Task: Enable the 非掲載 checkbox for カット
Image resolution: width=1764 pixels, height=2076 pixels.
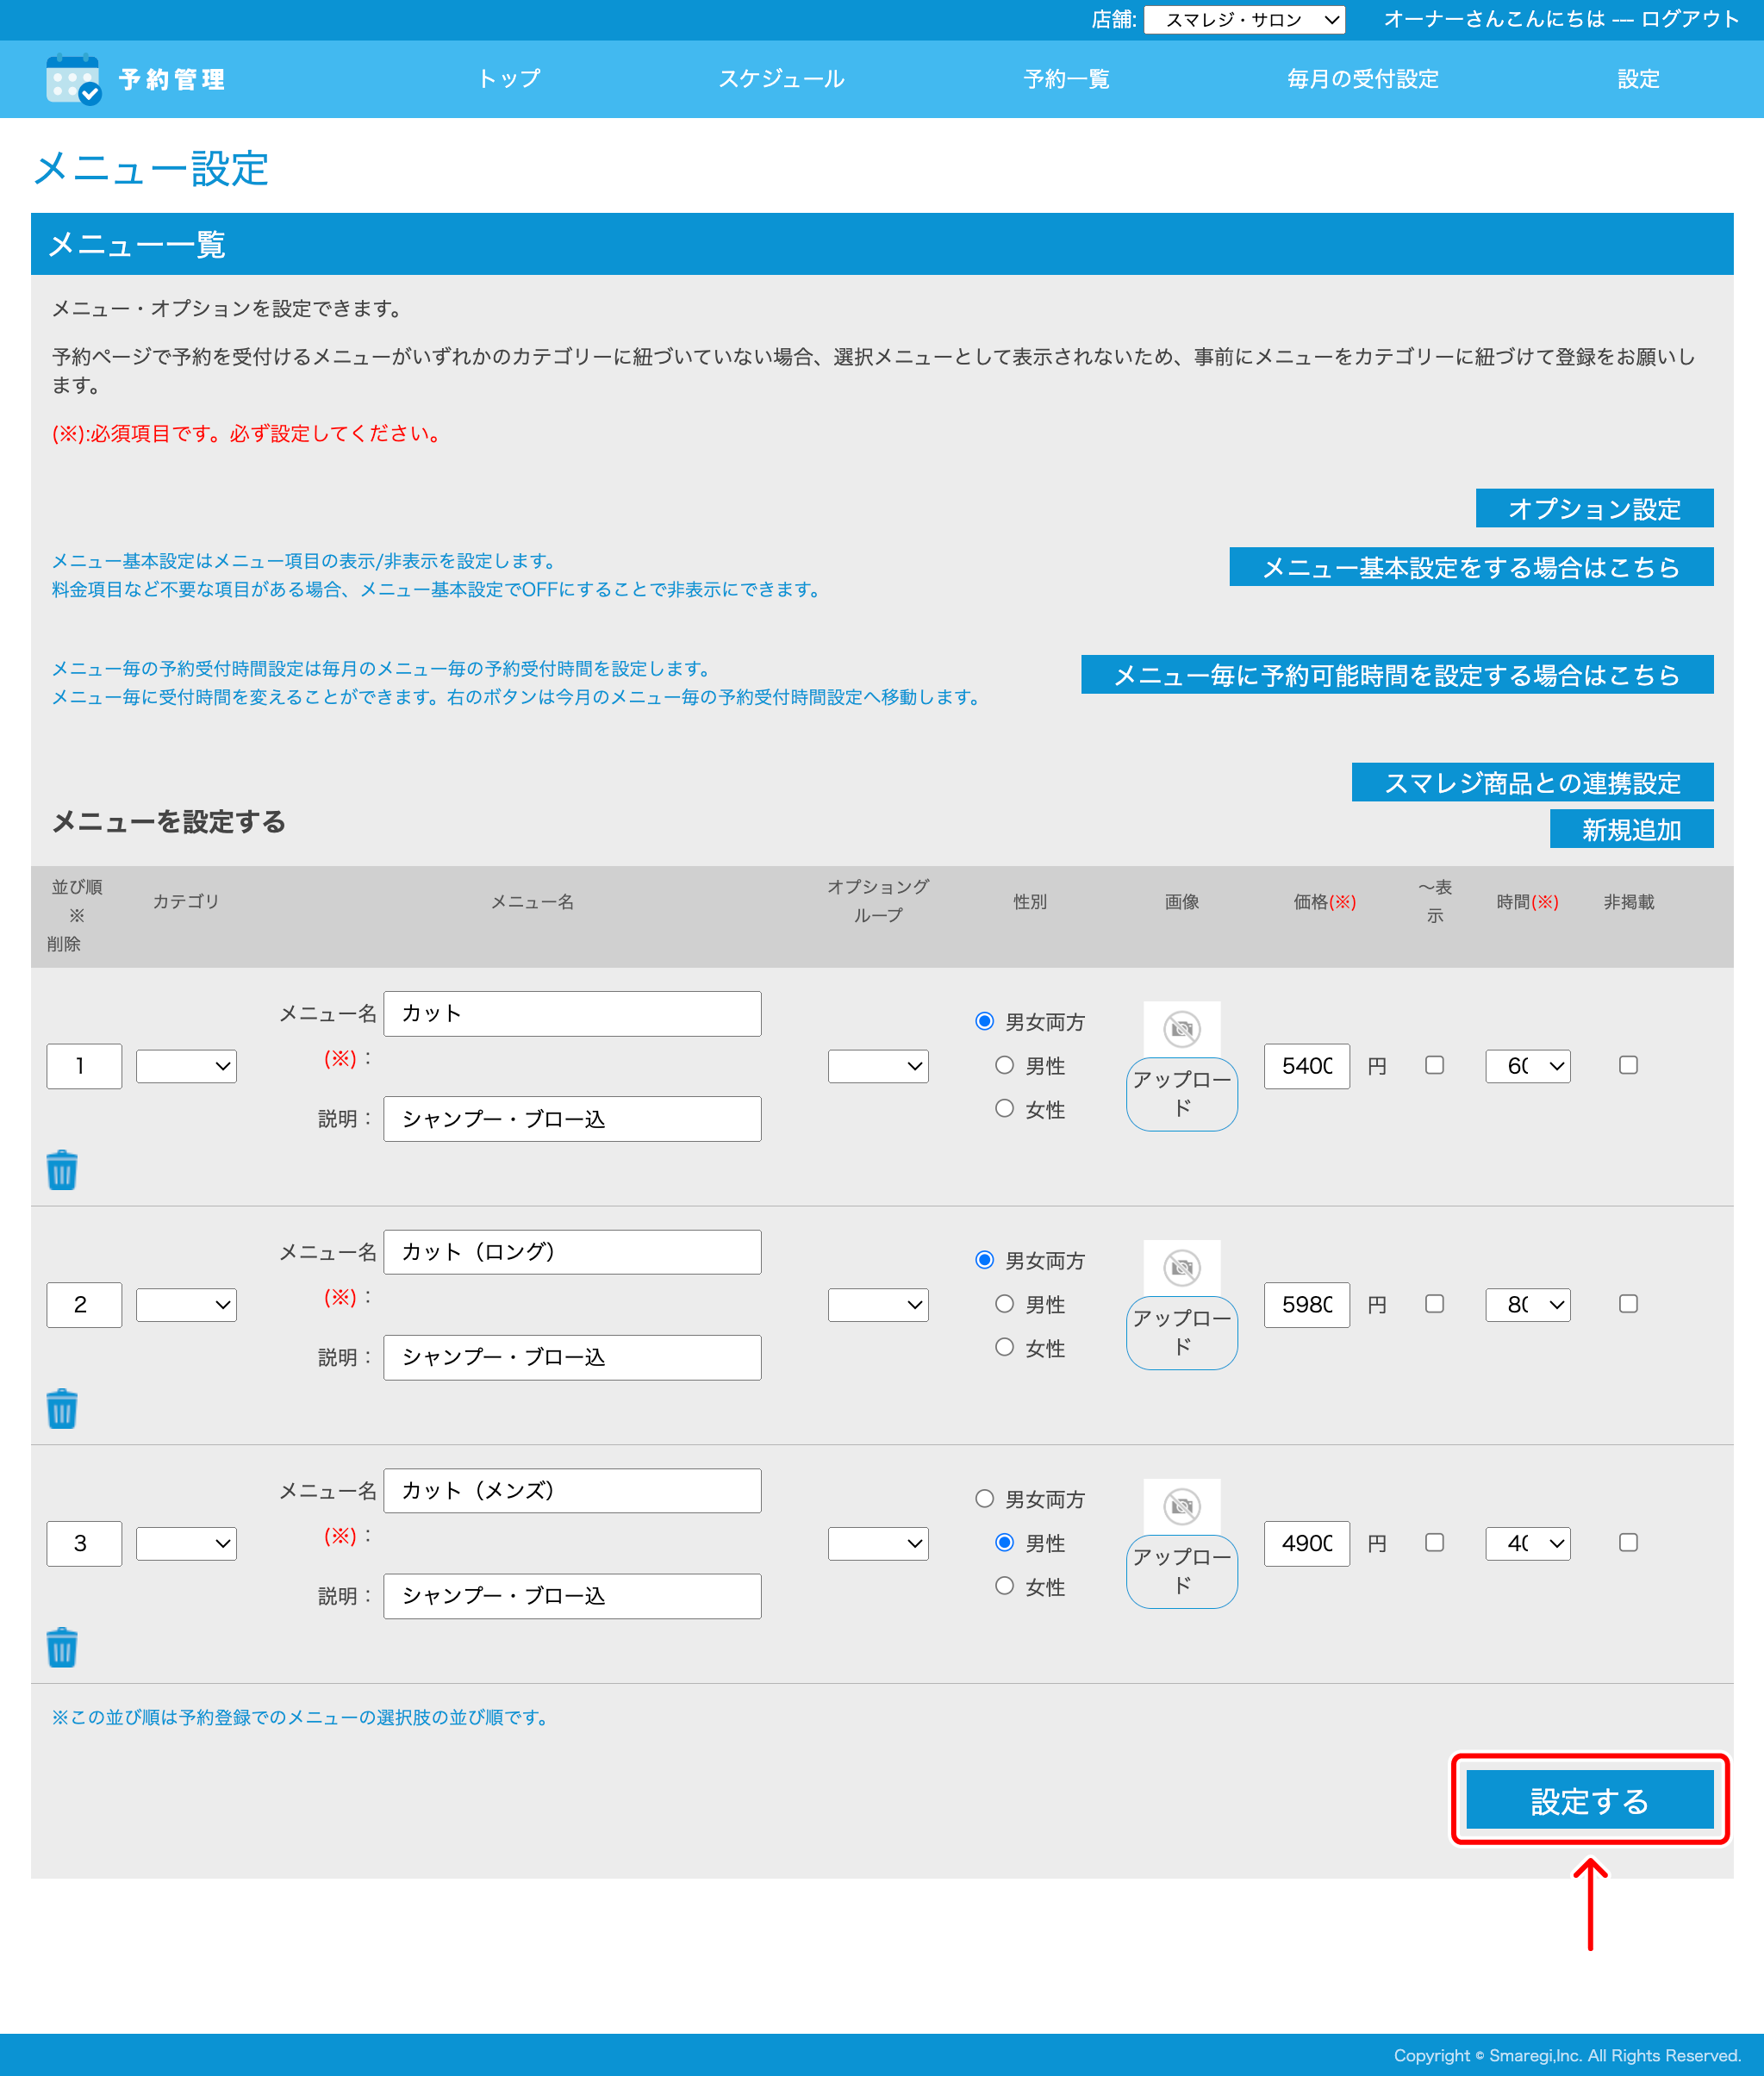Action: (x=1629, y=1065)
